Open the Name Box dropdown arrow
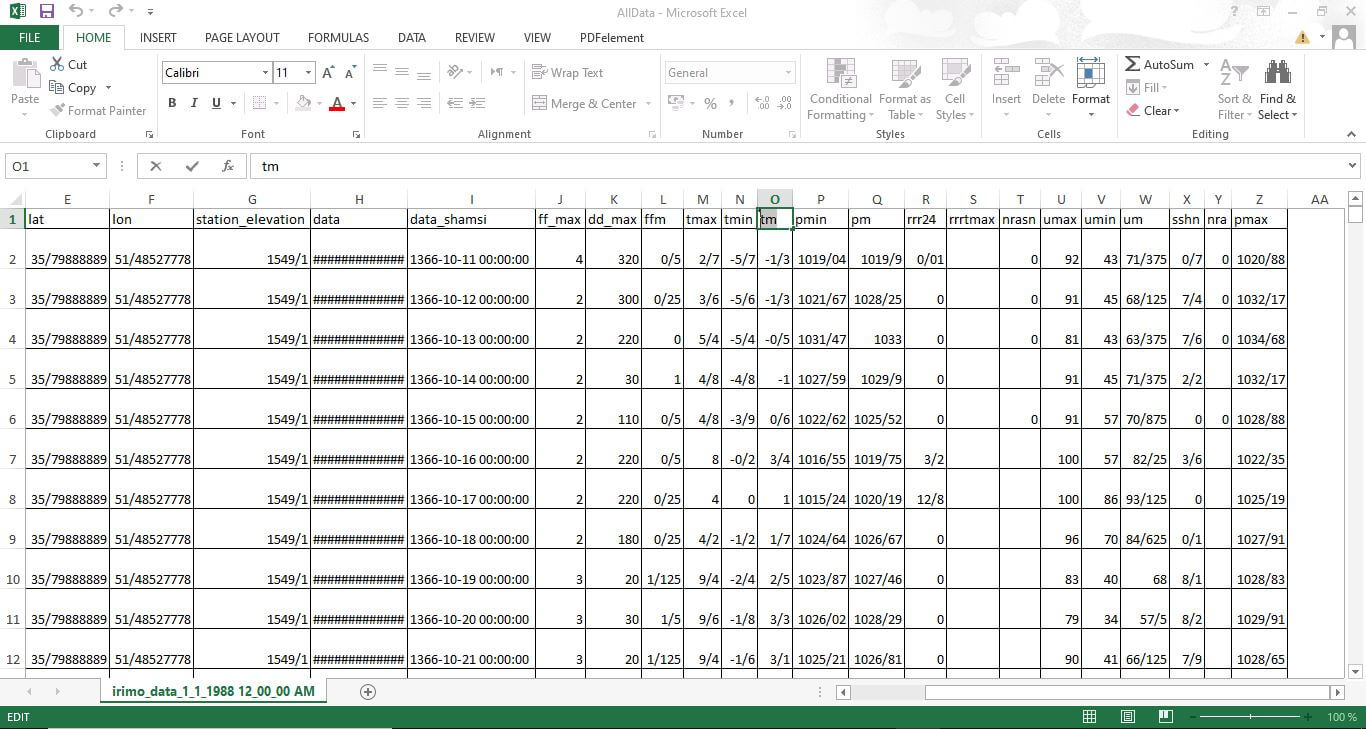This screenshot has height=729, width=1366. pos(97,167)
